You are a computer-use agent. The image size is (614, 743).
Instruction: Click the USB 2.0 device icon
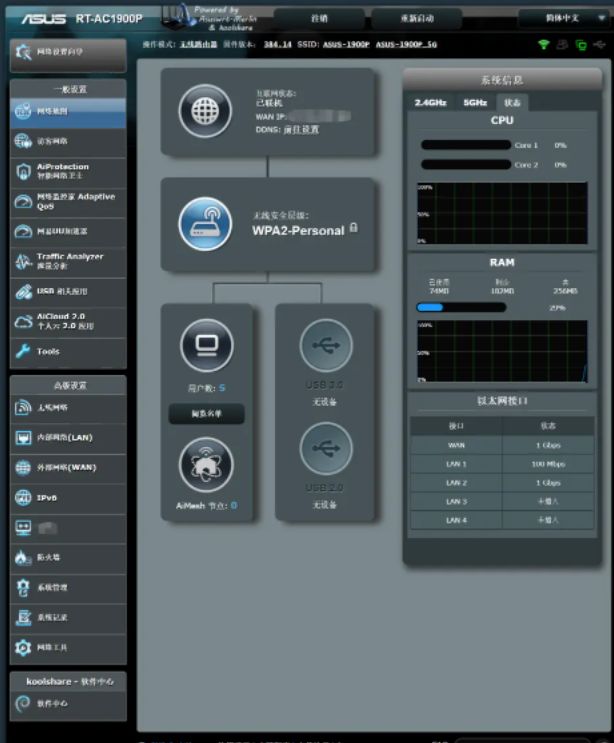pos(326,448)
